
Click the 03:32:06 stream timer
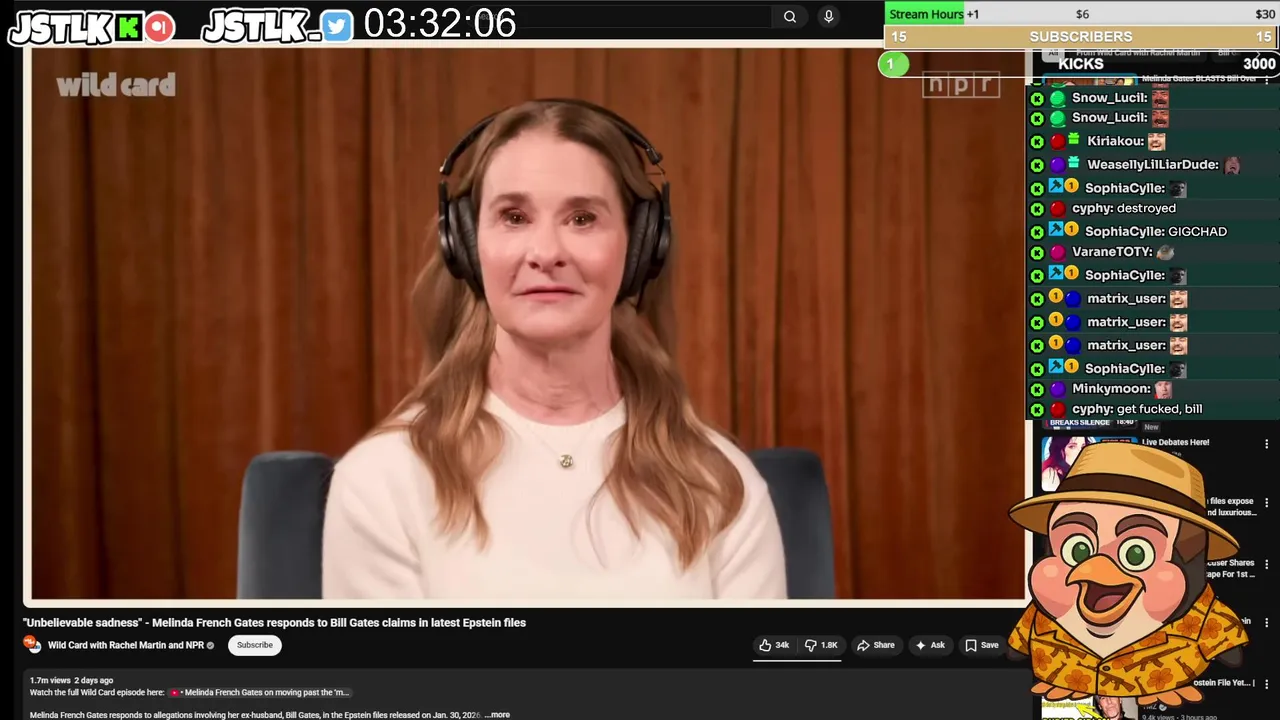(x=440, y=23)
